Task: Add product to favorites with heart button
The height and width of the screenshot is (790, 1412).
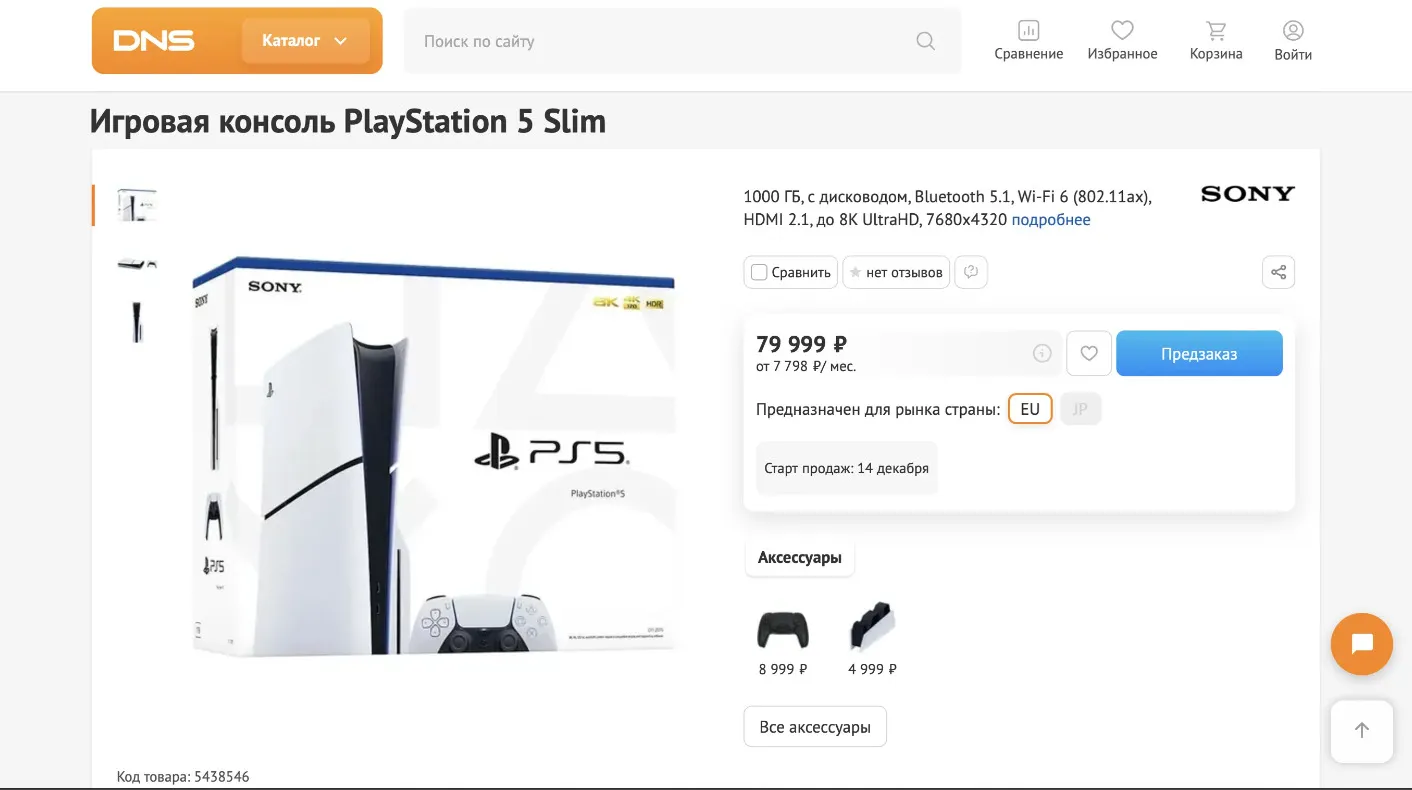Action: 1089,353
